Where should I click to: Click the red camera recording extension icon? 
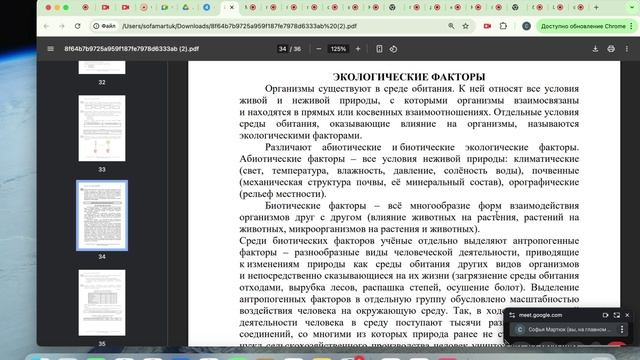[x=487, y=26]
